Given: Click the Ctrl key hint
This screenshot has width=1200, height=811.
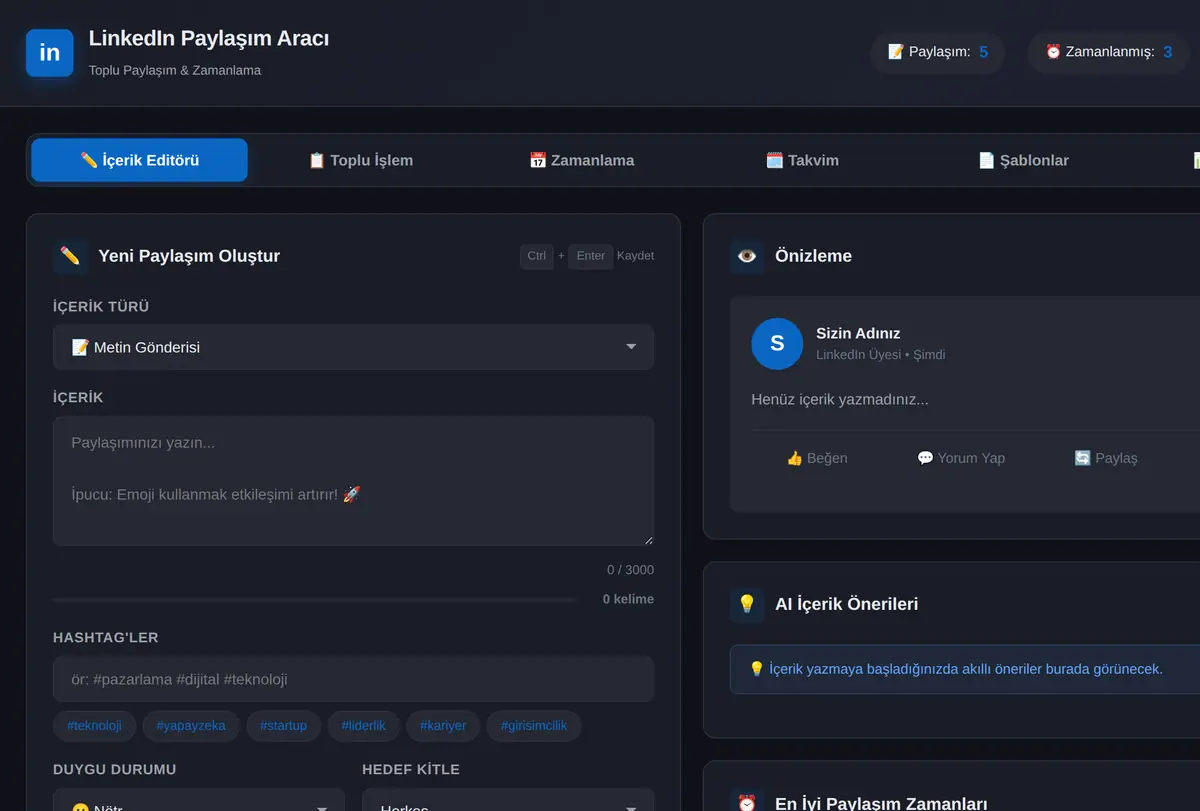Looking at the screenshot, I should pos(537,256).
